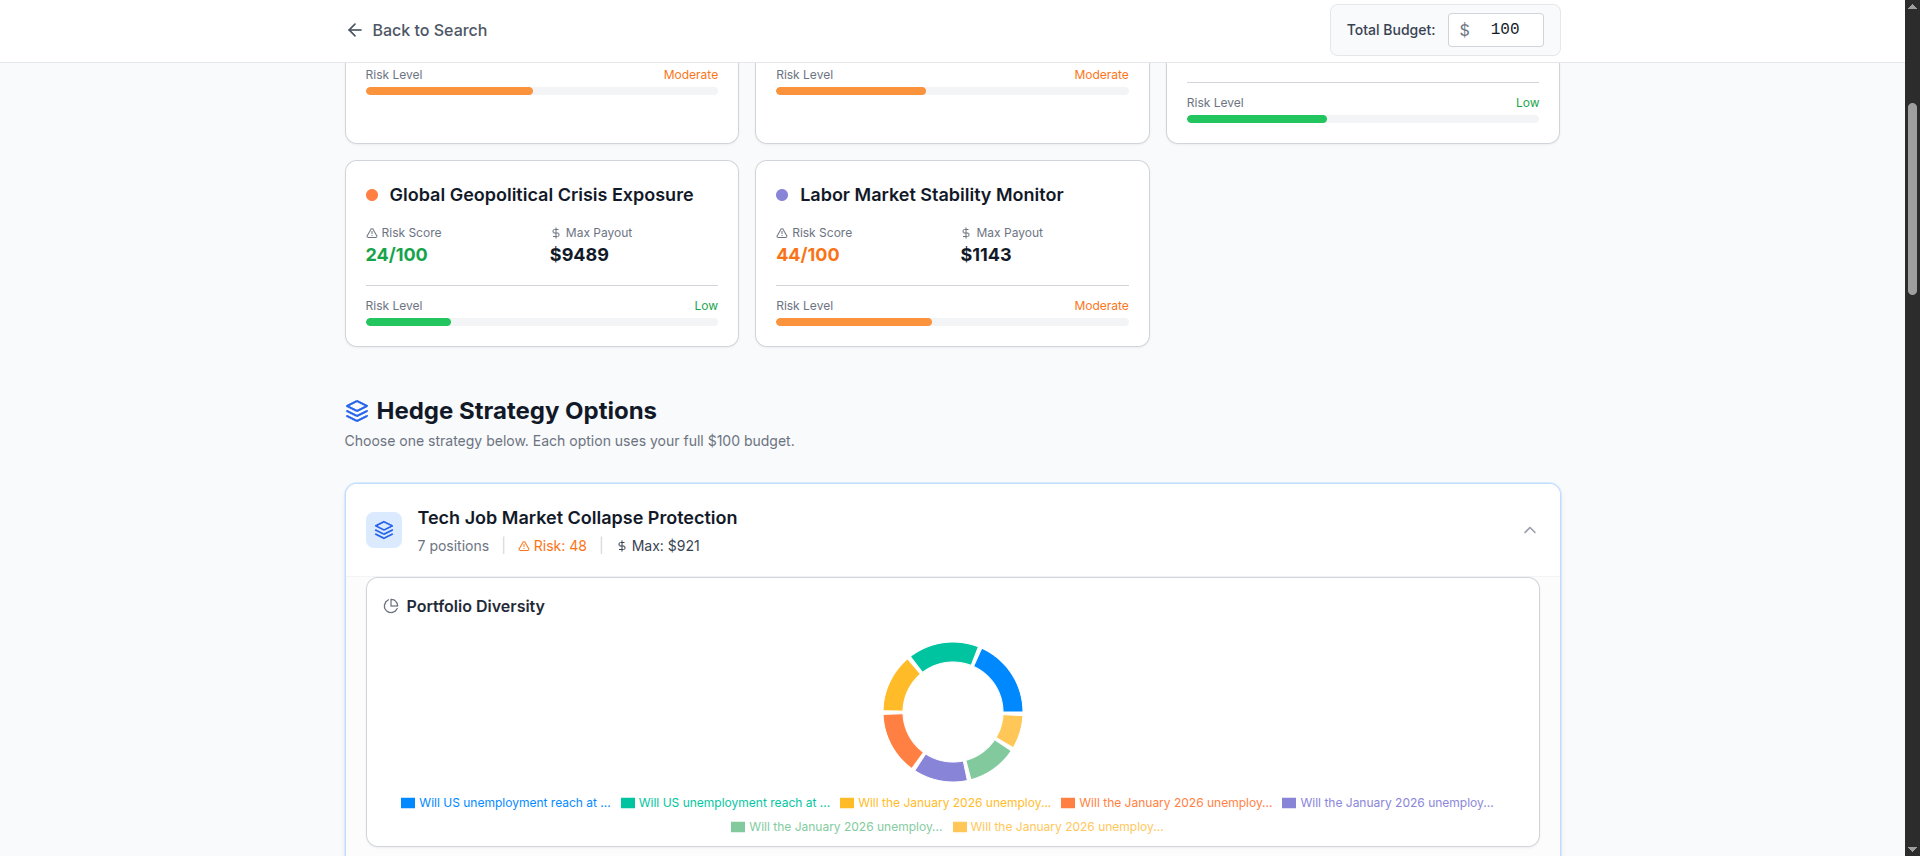
Task: Toggle purple legend item 'Will the January 2026 unemploy'
Action: point(1387,803)
